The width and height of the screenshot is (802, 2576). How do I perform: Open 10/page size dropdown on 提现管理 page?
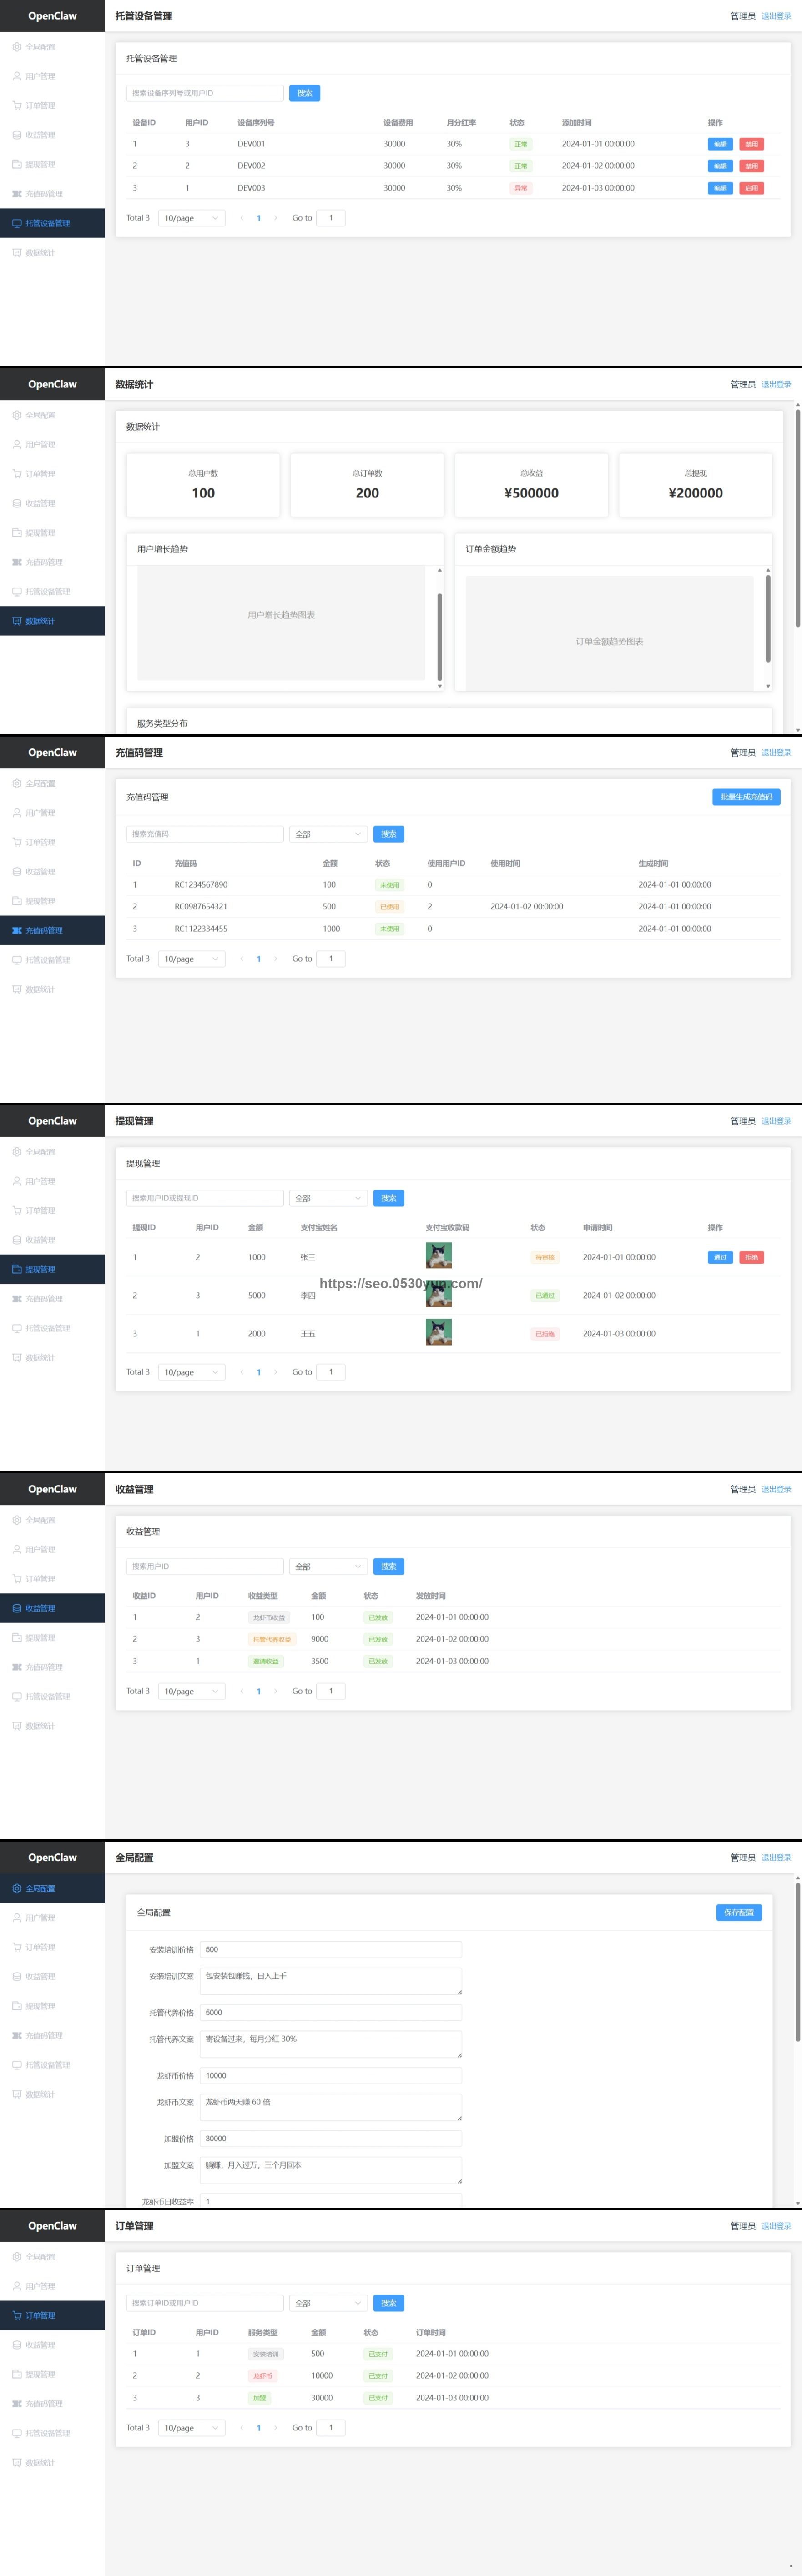click(x=192, y=1372)
